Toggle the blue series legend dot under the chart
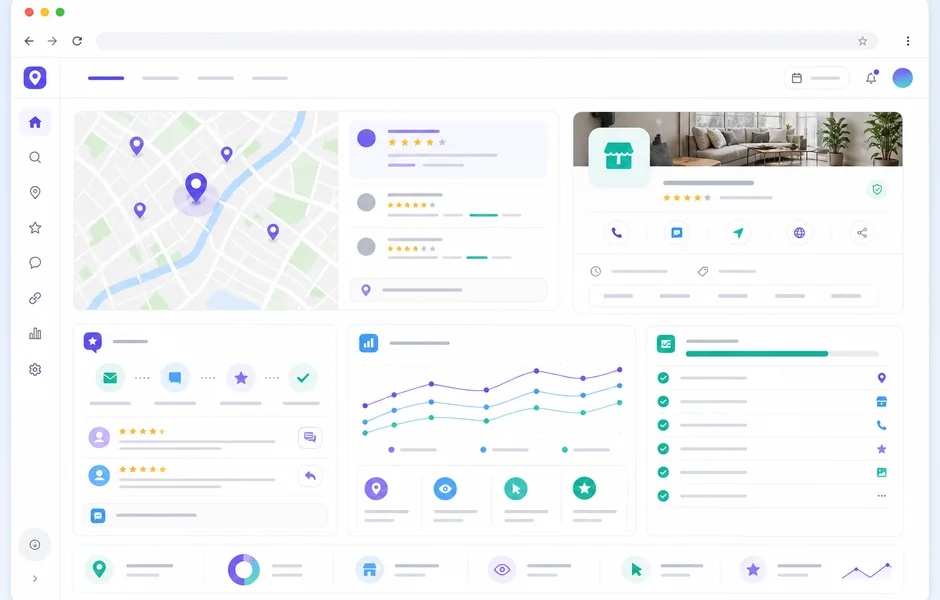This screenshot has height=600, width=940. (483, 450)
